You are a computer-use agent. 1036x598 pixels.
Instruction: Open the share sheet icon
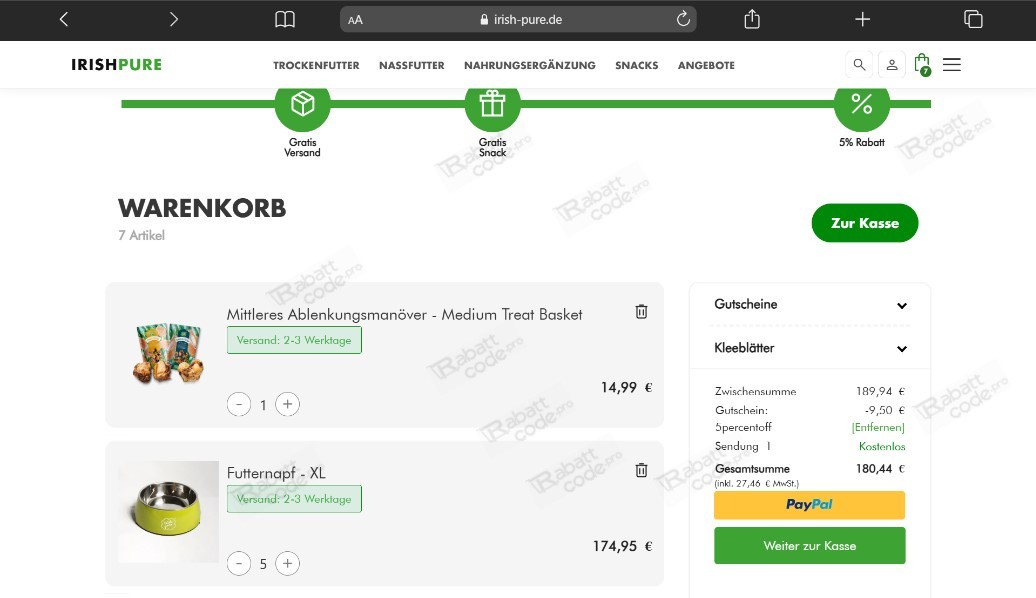(752, 19)
